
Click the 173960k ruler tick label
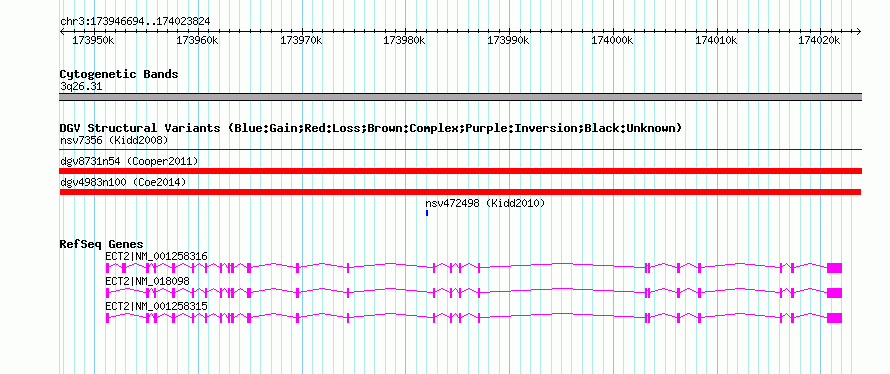click(197, 40)
